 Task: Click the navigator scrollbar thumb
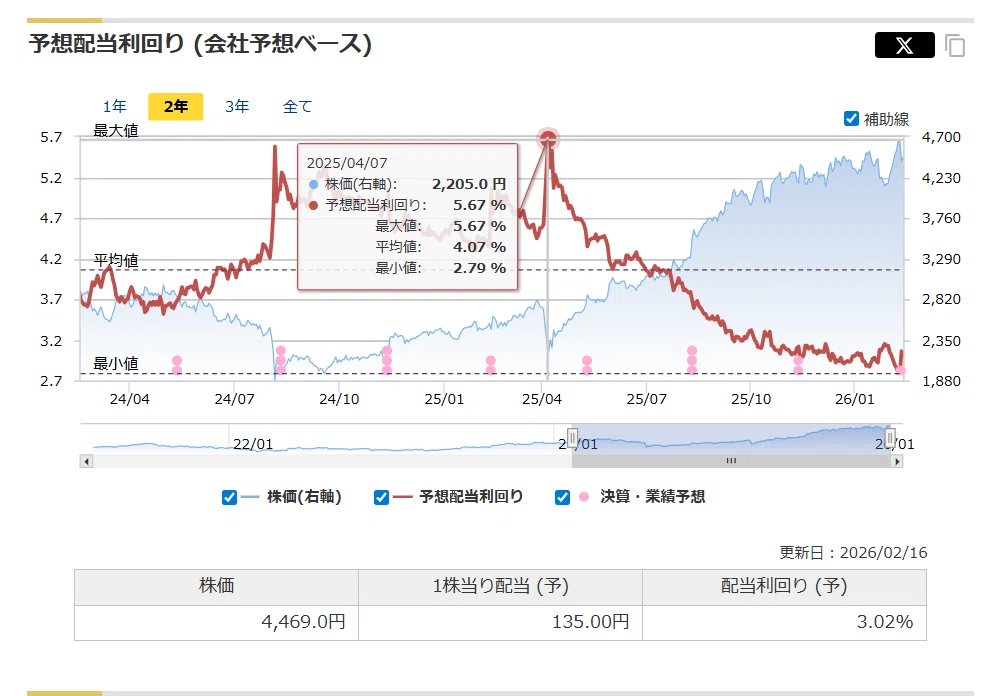pos(731,462)
